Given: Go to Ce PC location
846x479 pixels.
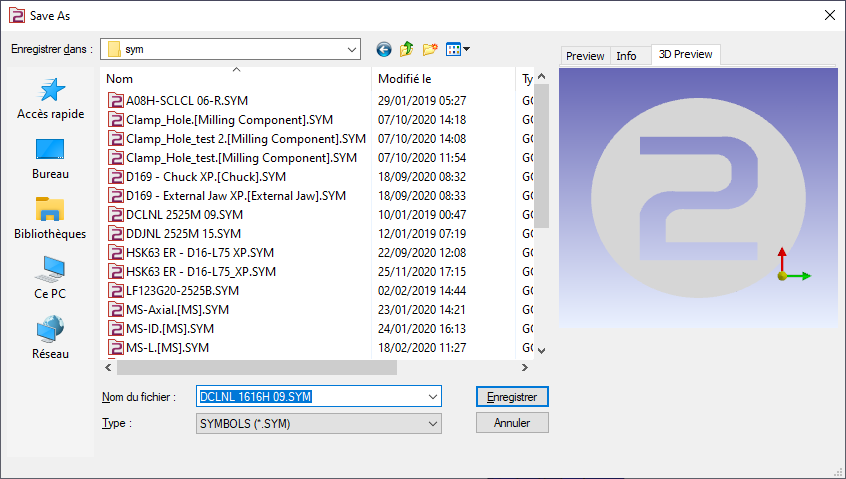Looking at the screenshot, I should tap(51, 279).
